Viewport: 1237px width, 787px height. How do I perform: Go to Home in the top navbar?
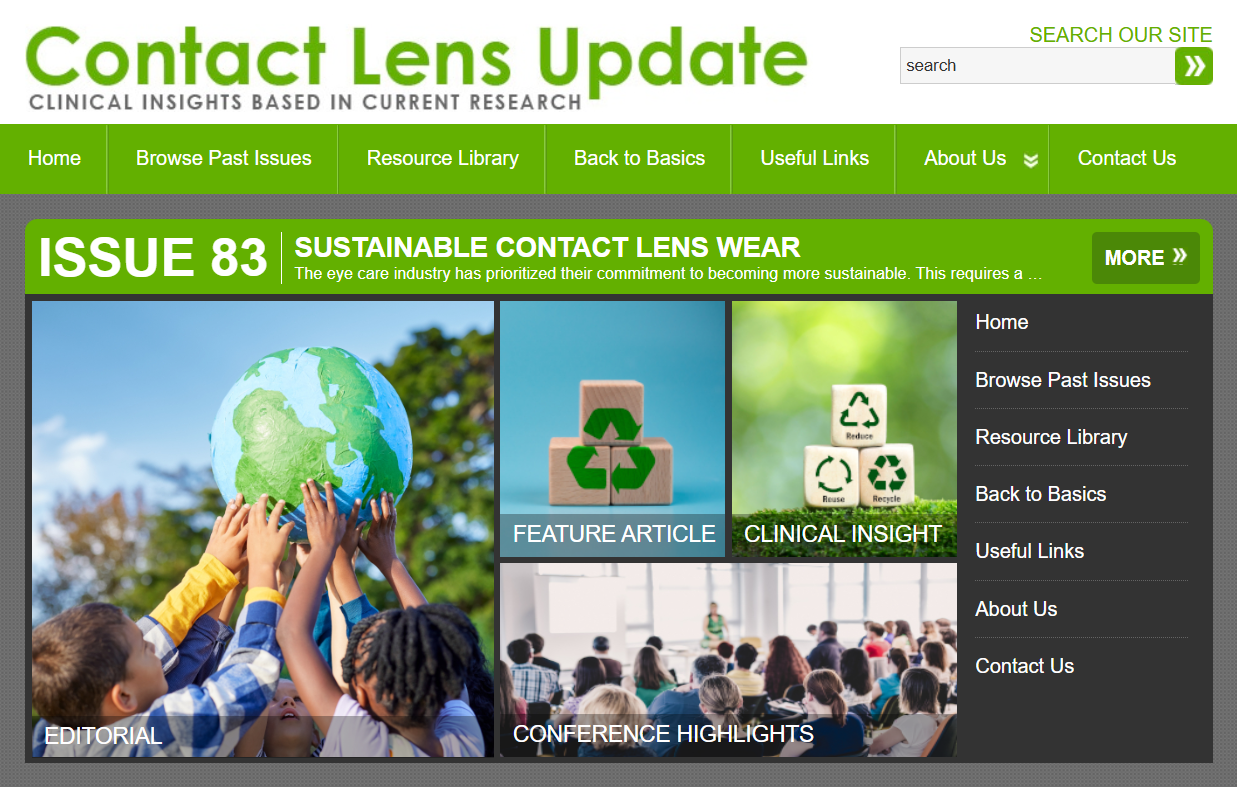point(54,158)
